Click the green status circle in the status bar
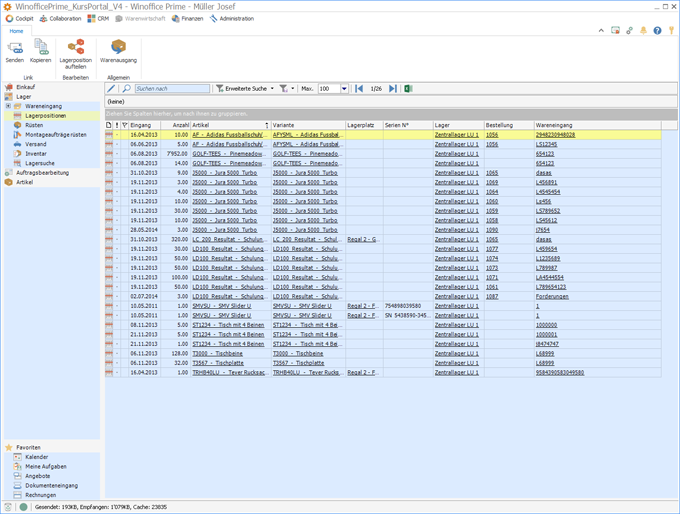 [23, 507]
